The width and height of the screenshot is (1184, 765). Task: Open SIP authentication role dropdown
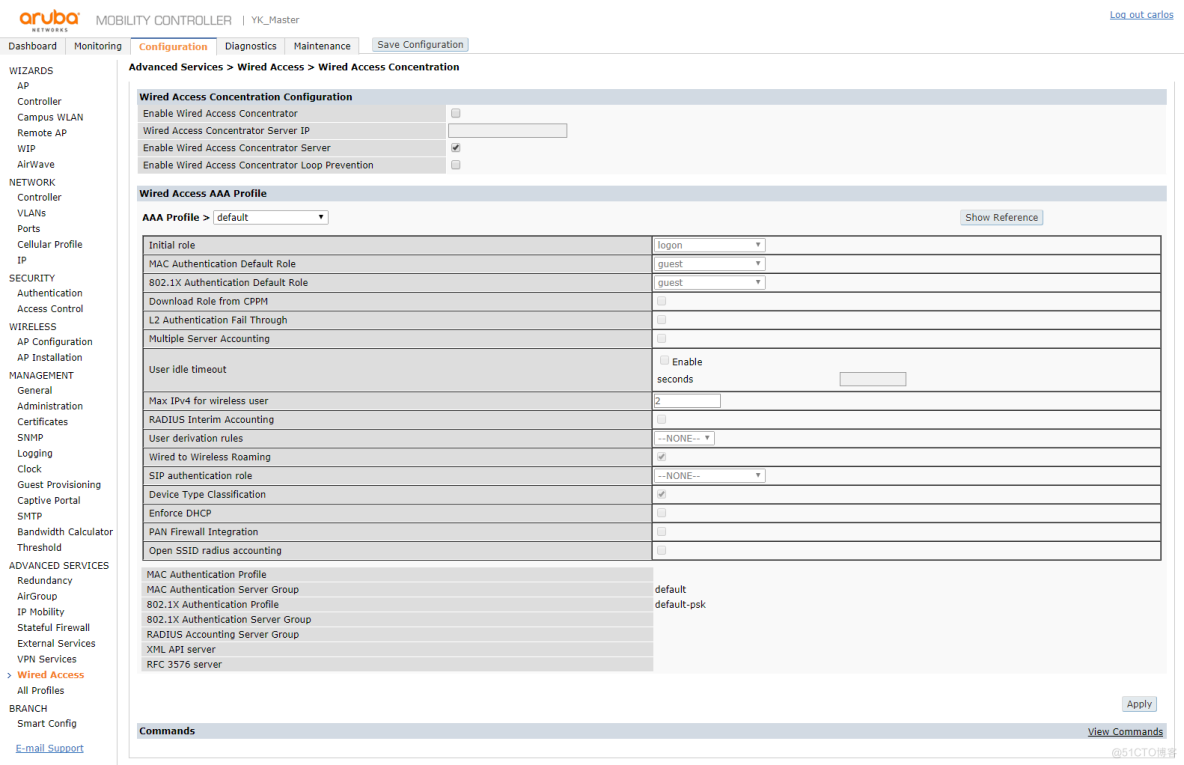click(709, 476)
